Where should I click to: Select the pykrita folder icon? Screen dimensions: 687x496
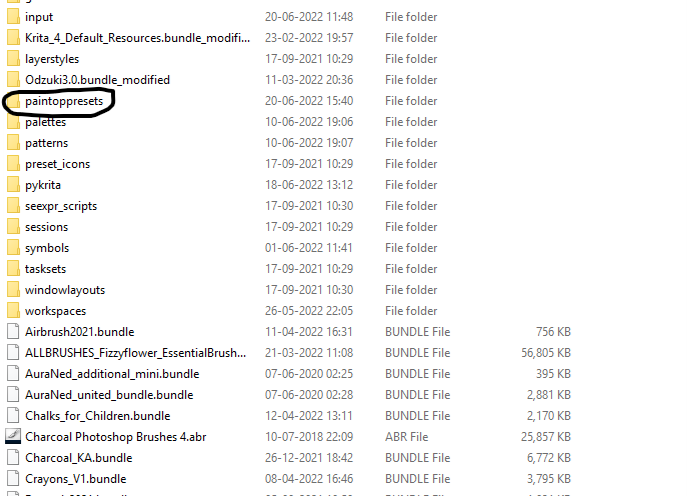click(13, 184)
